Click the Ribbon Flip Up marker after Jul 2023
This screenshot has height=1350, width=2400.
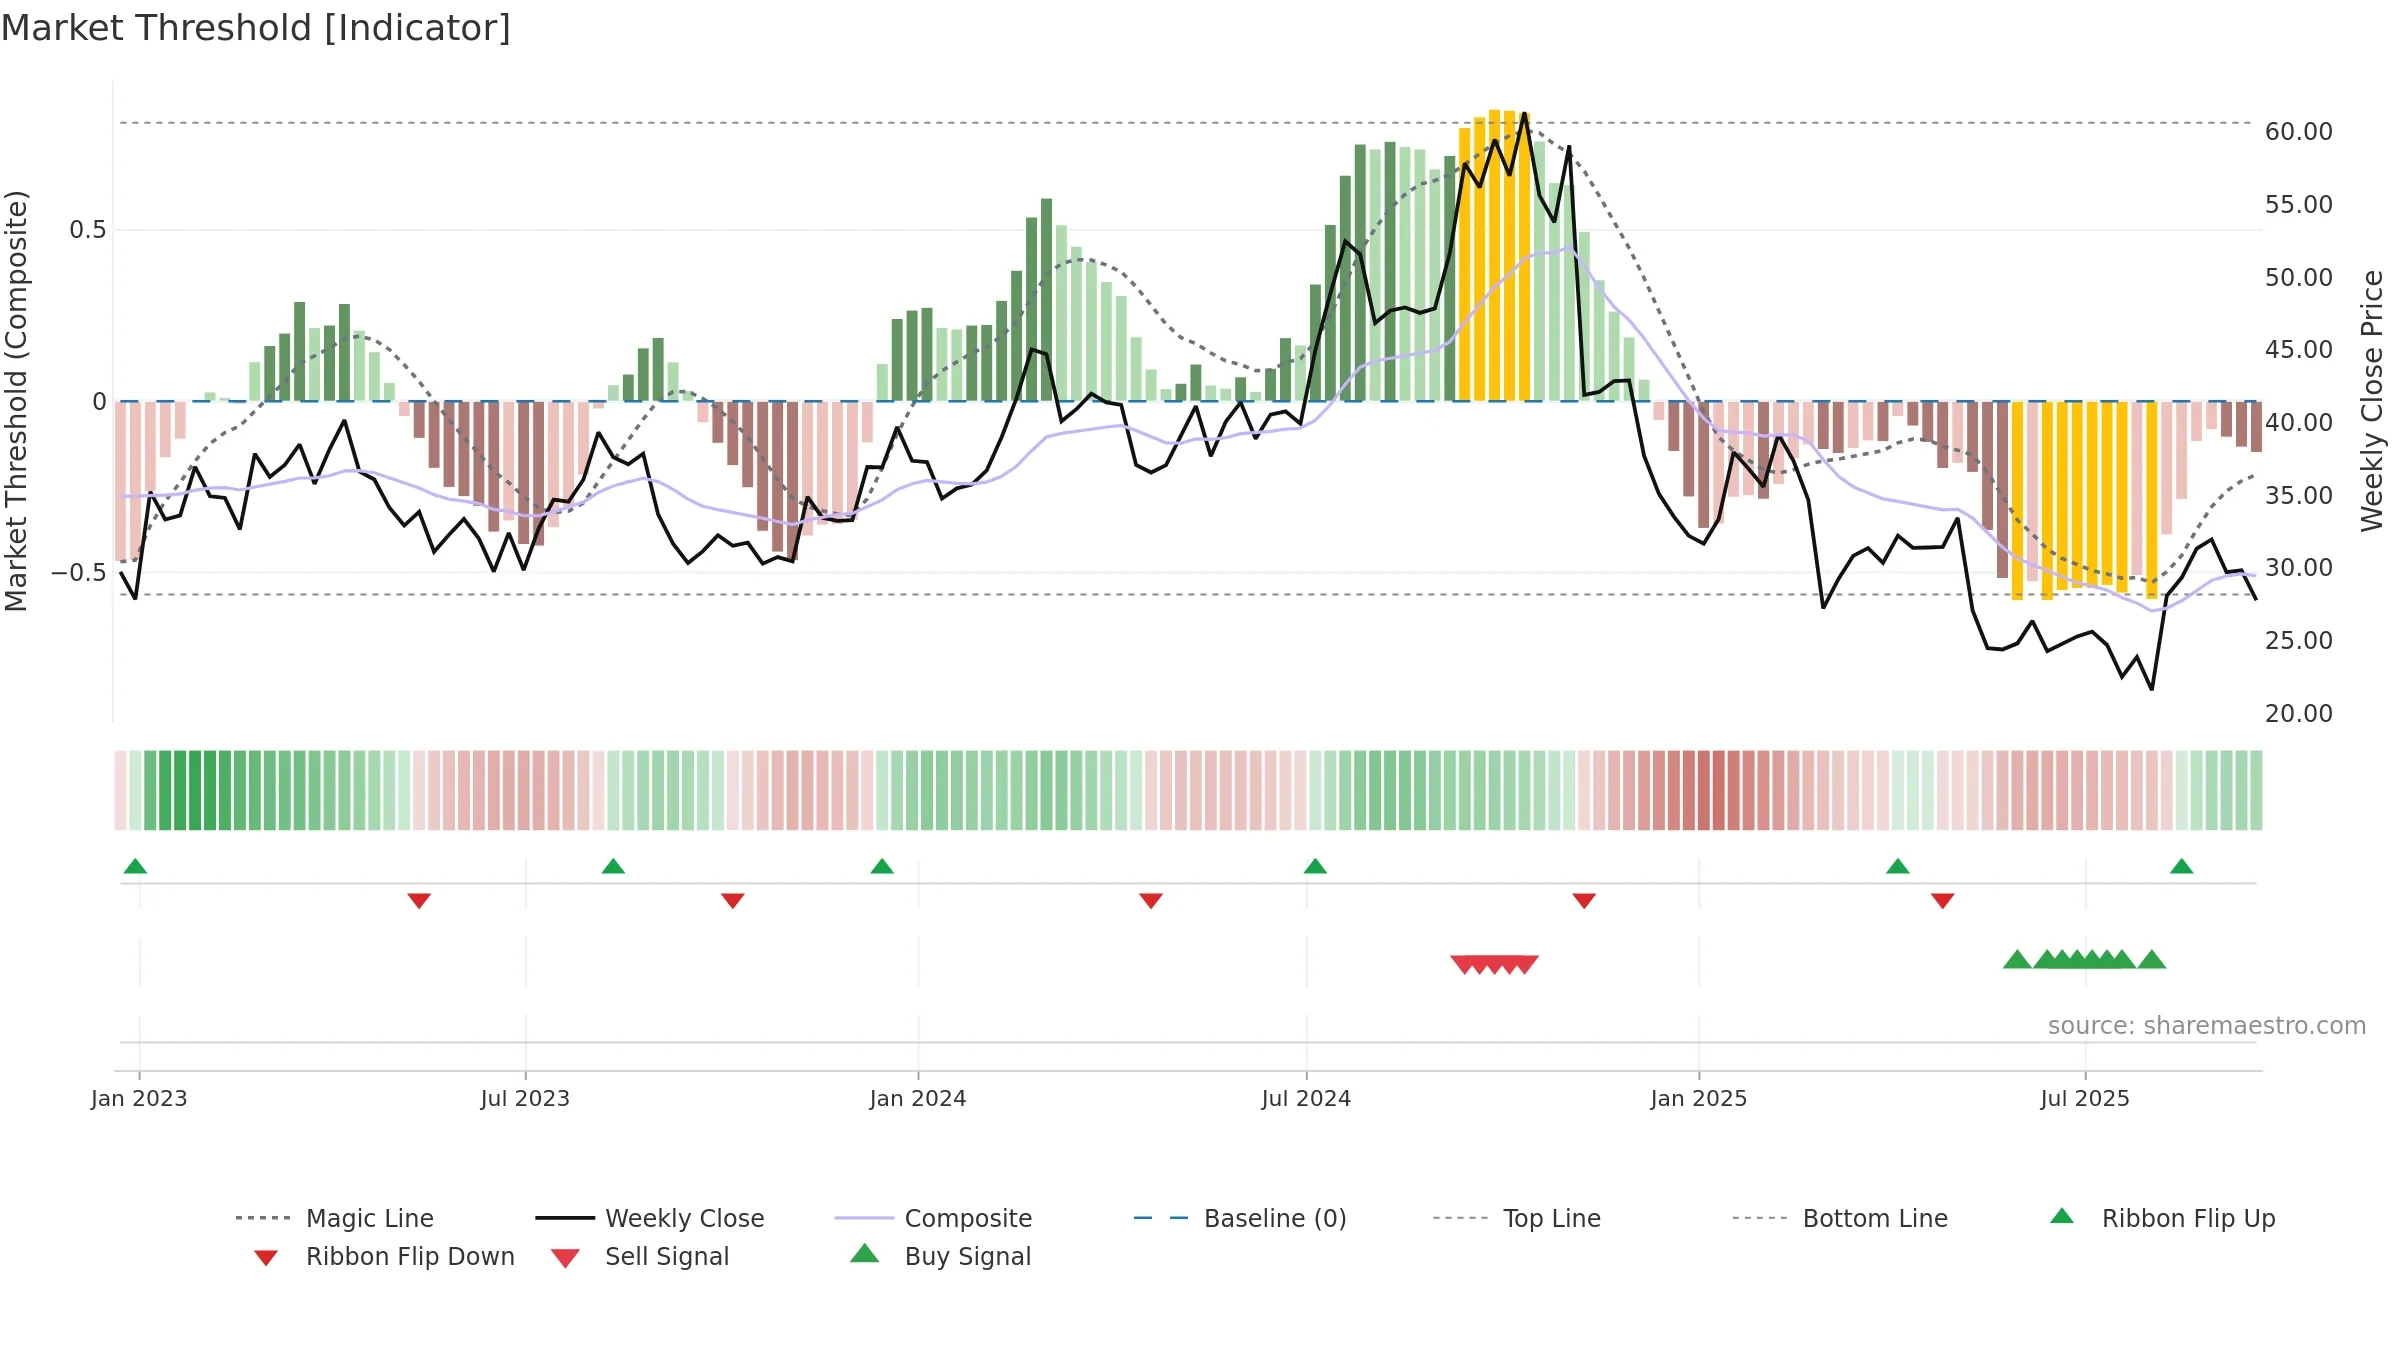pos(613,866)
